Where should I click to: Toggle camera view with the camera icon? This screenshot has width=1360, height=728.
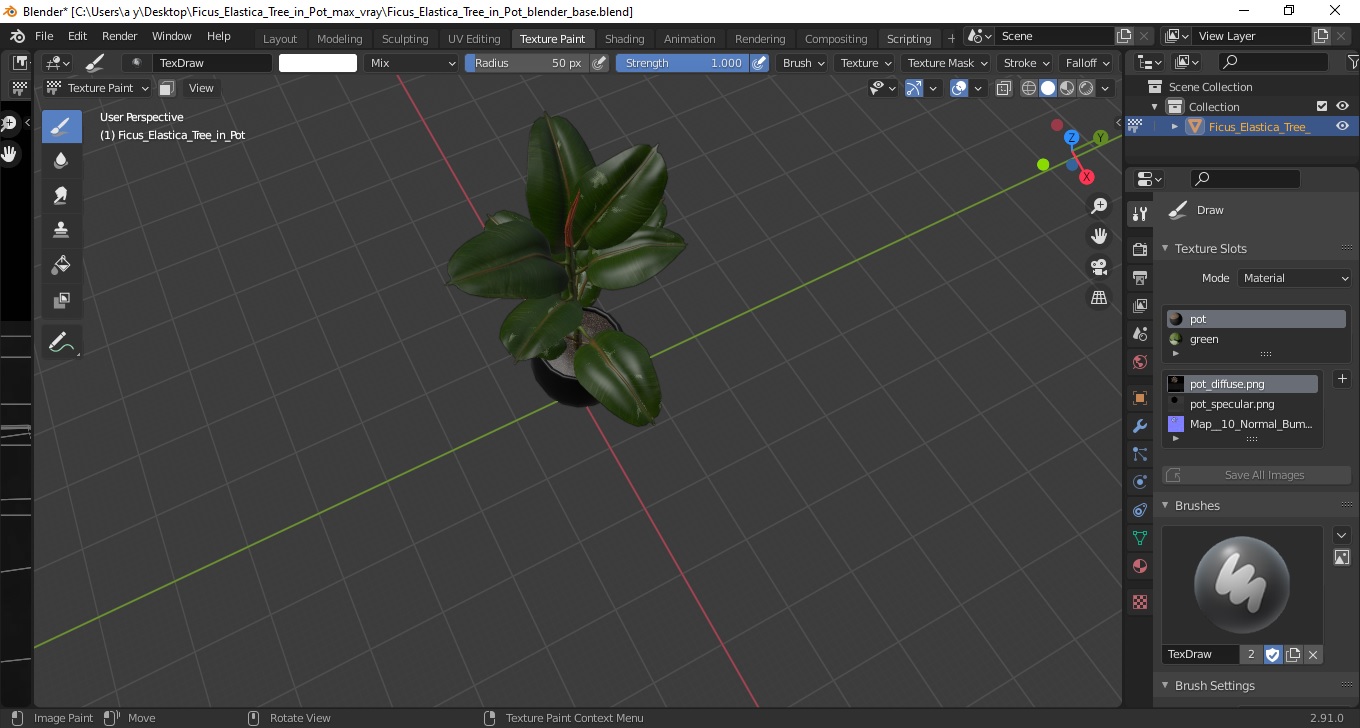1099,267
